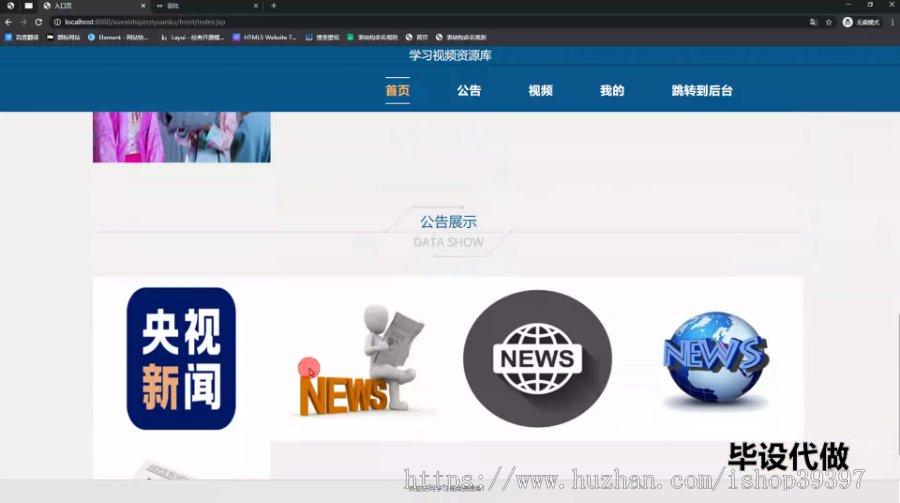Click the page vertical scrollbar thumb
Viewport: 900px width, 503px height.
click(x=897, y=384)
